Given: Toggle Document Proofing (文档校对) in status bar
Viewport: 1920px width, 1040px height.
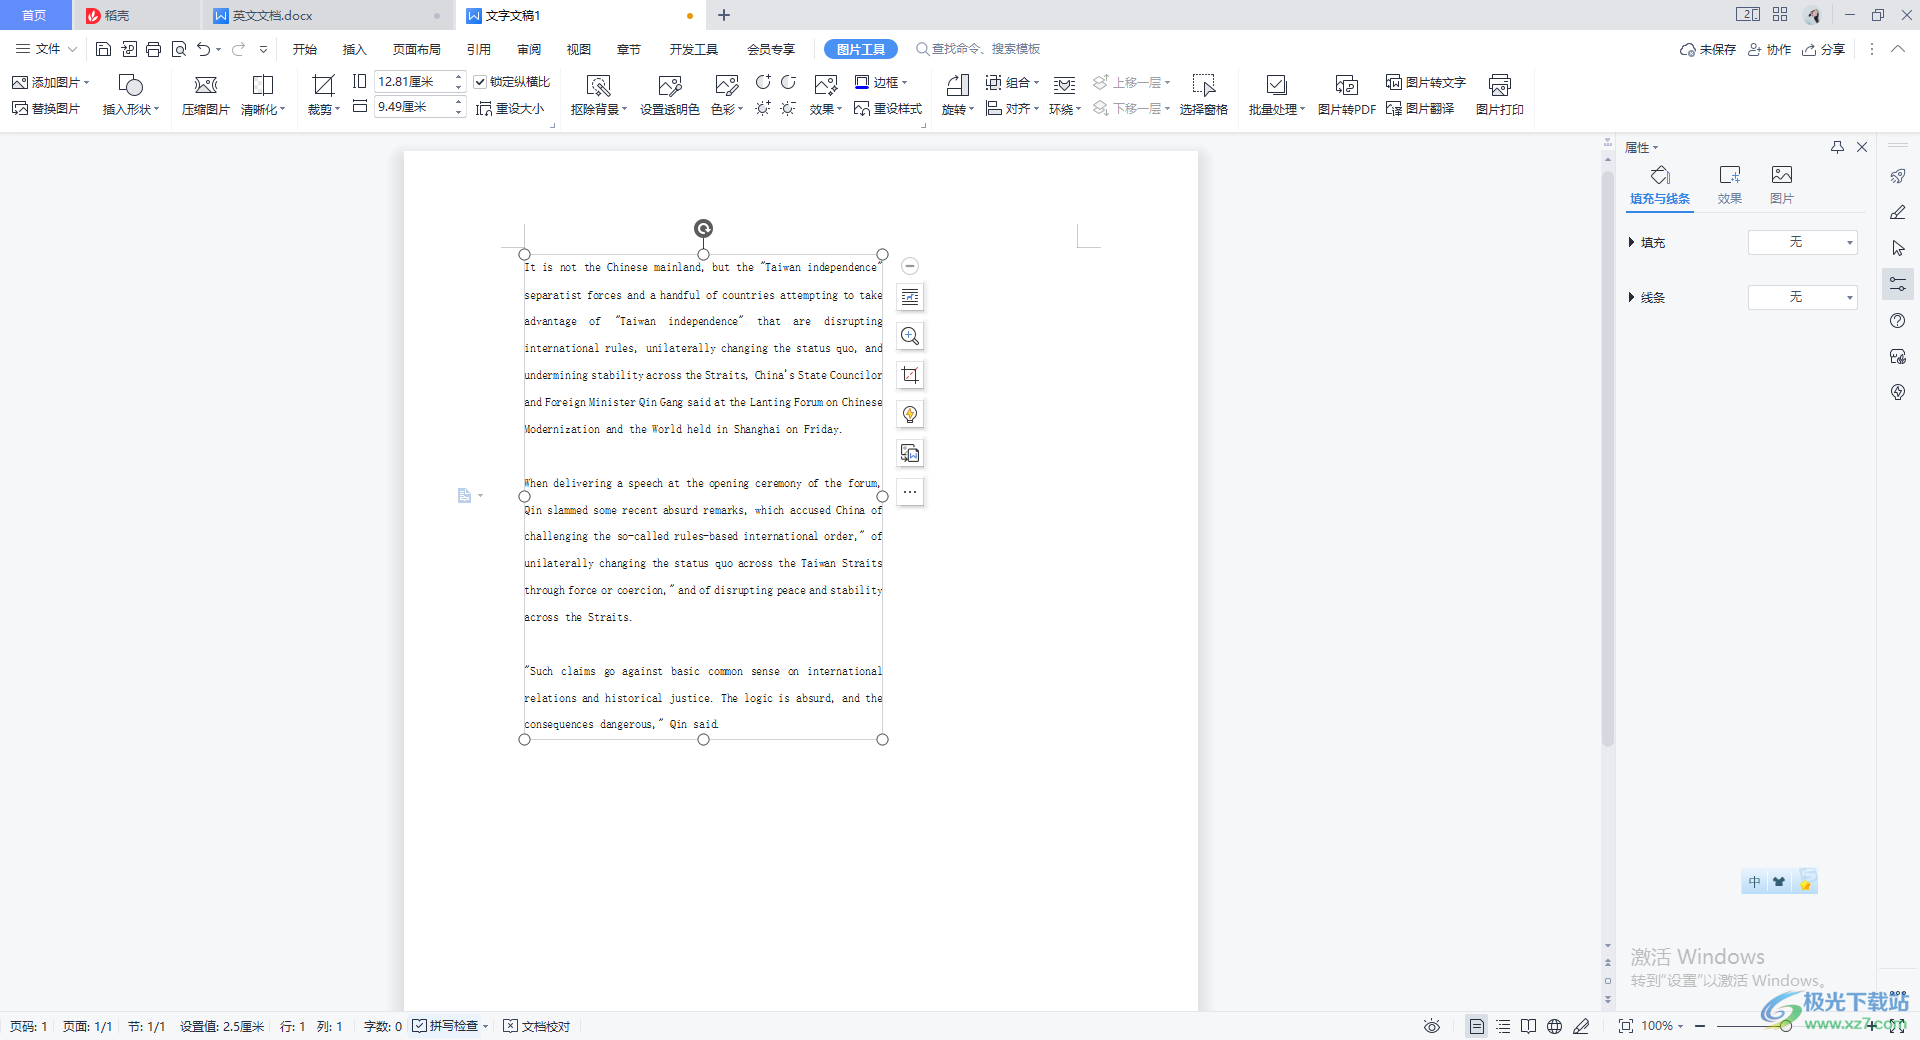Looking at the screenshot, I should point(537,1026).
